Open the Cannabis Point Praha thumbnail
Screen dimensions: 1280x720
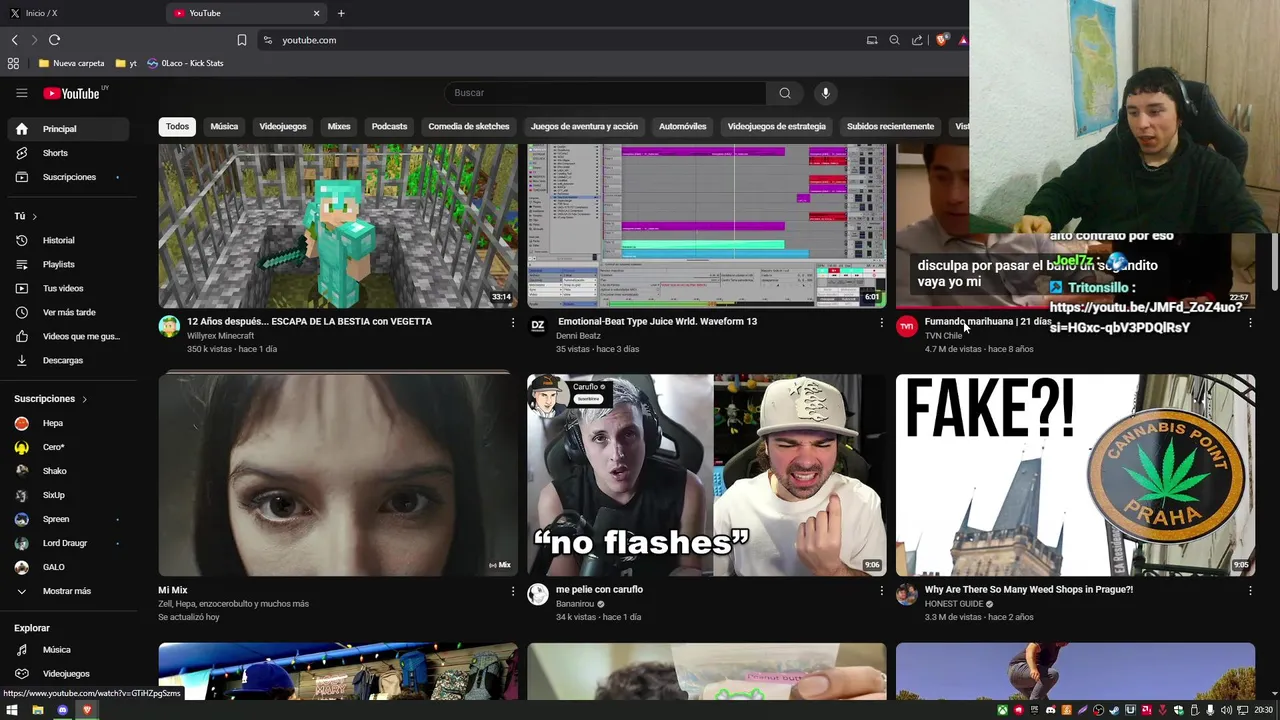coord(1075,475)
